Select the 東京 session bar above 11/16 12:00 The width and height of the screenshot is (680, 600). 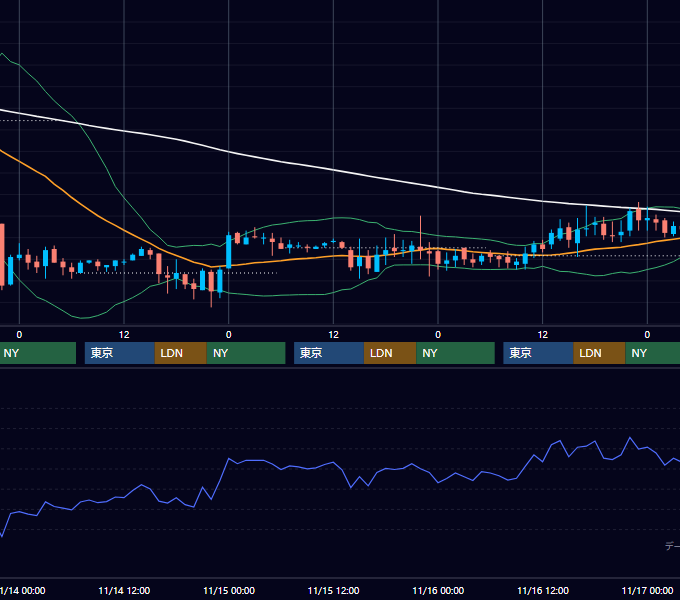538,353
